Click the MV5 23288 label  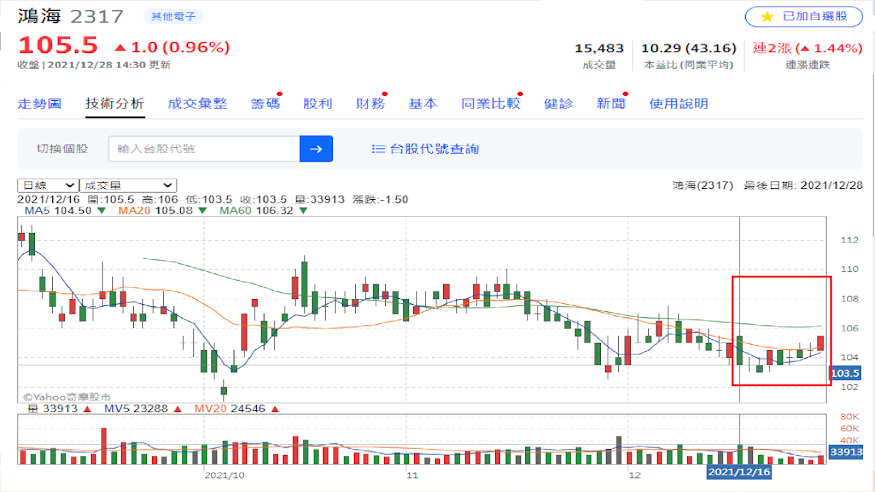[x=136, y=409]
